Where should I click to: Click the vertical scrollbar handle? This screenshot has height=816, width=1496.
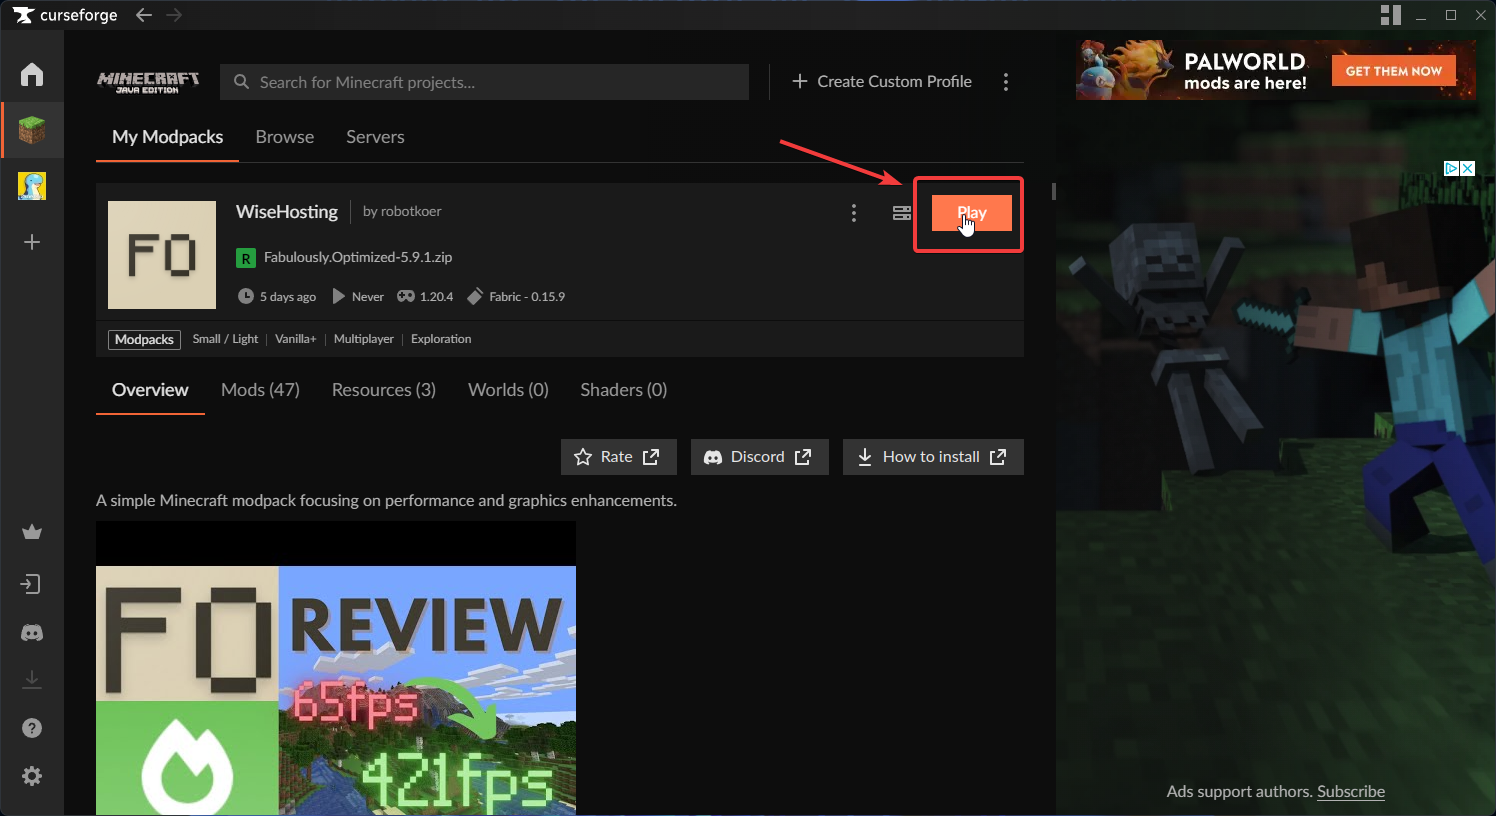click(1053, 191)
